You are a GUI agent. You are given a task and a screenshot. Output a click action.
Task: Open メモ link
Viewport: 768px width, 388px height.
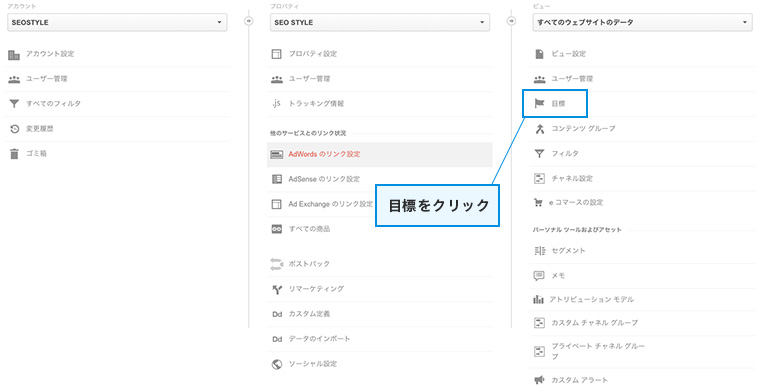point(558,275)
